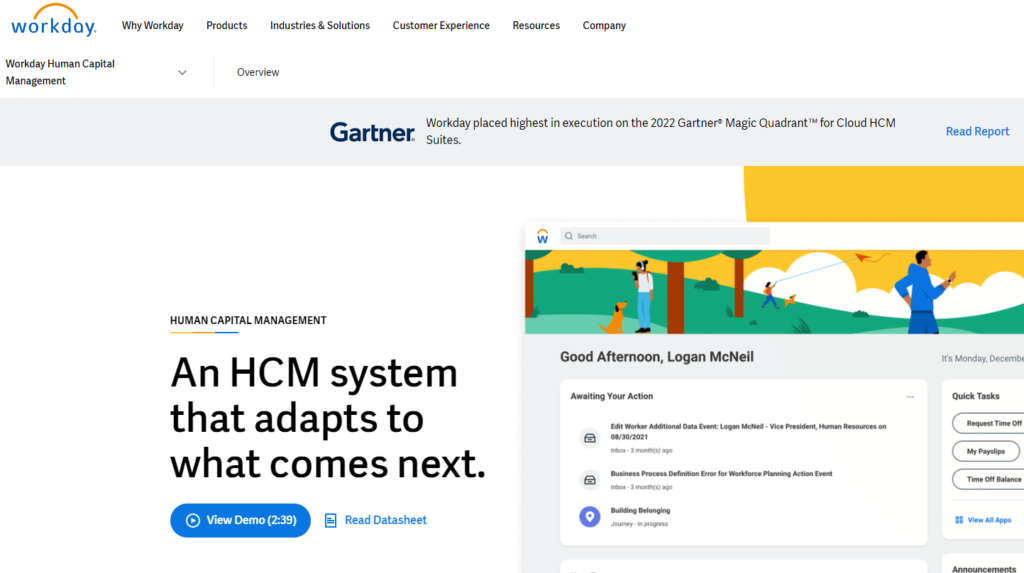Click inbox icon beside Business Process Definition Error
The width and height of the screenshot is (1024, 573).
point(590,480)
